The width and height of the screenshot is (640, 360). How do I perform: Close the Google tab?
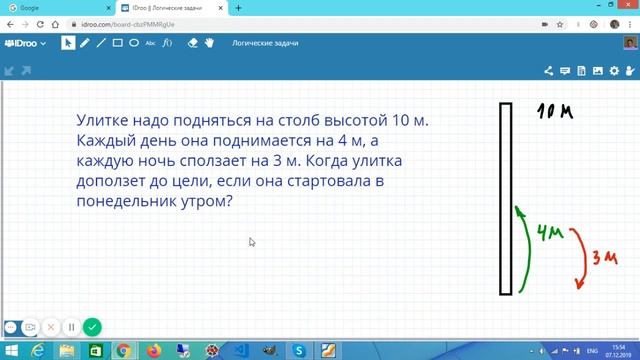(x=109, y=8)
